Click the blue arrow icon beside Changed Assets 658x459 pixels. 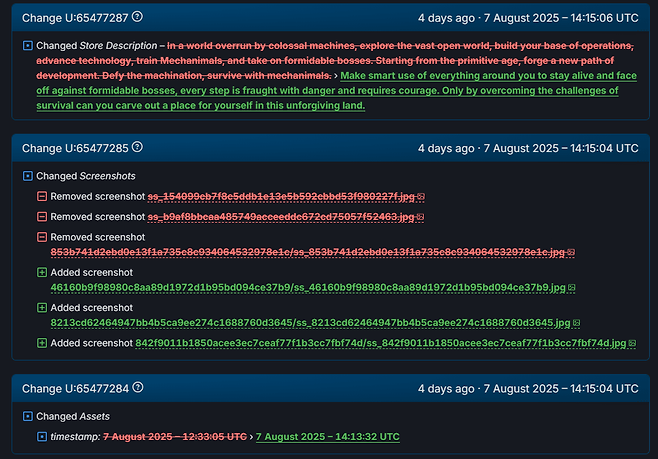coord(27,416)
